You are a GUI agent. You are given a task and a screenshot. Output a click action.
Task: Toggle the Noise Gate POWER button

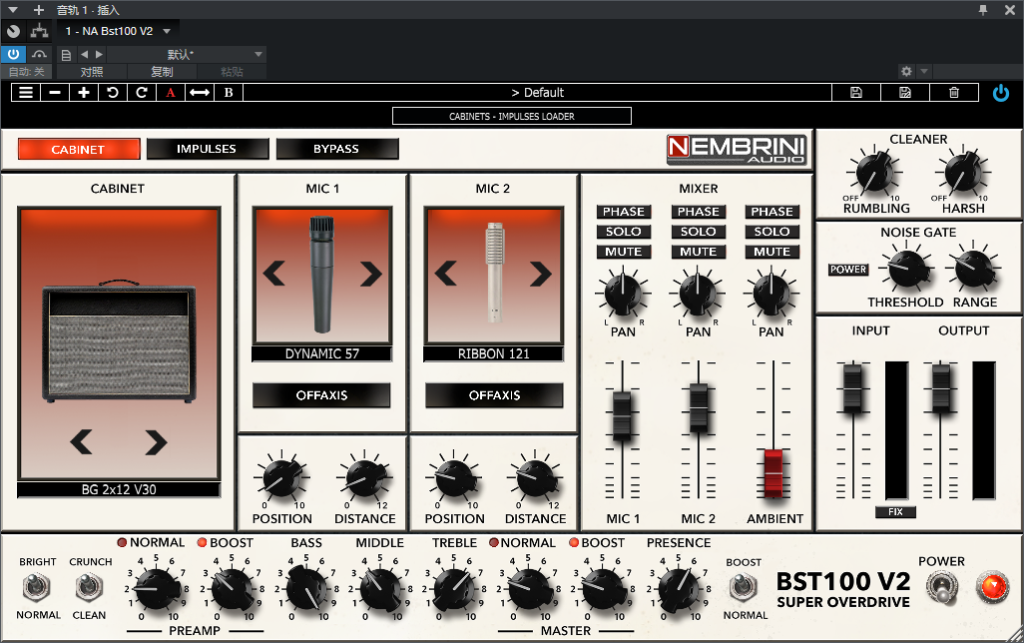pos(848,270)
